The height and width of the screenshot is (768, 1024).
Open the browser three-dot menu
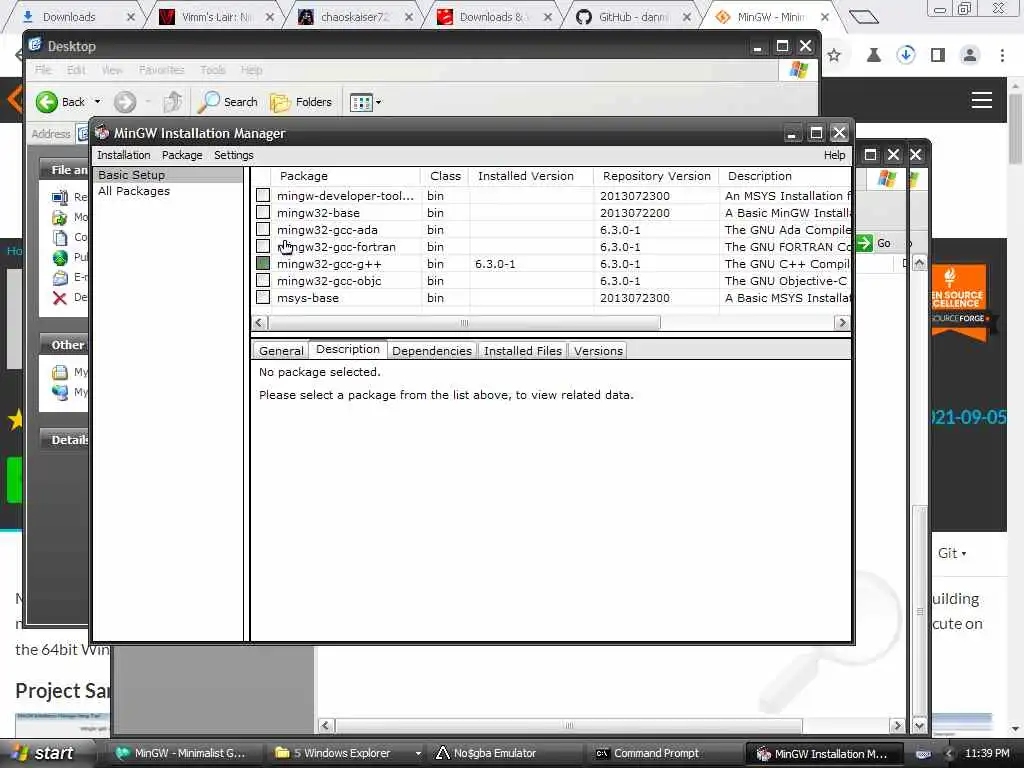[x=1002, y=56]
